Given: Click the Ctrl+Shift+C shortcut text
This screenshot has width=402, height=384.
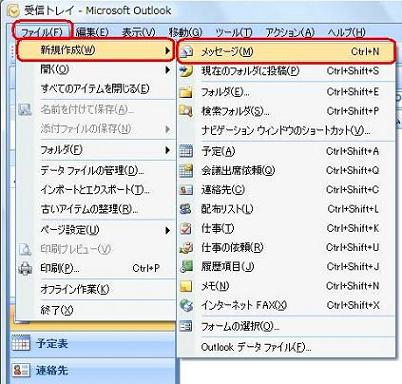Looking at the screenshot, I should (353, 190).
